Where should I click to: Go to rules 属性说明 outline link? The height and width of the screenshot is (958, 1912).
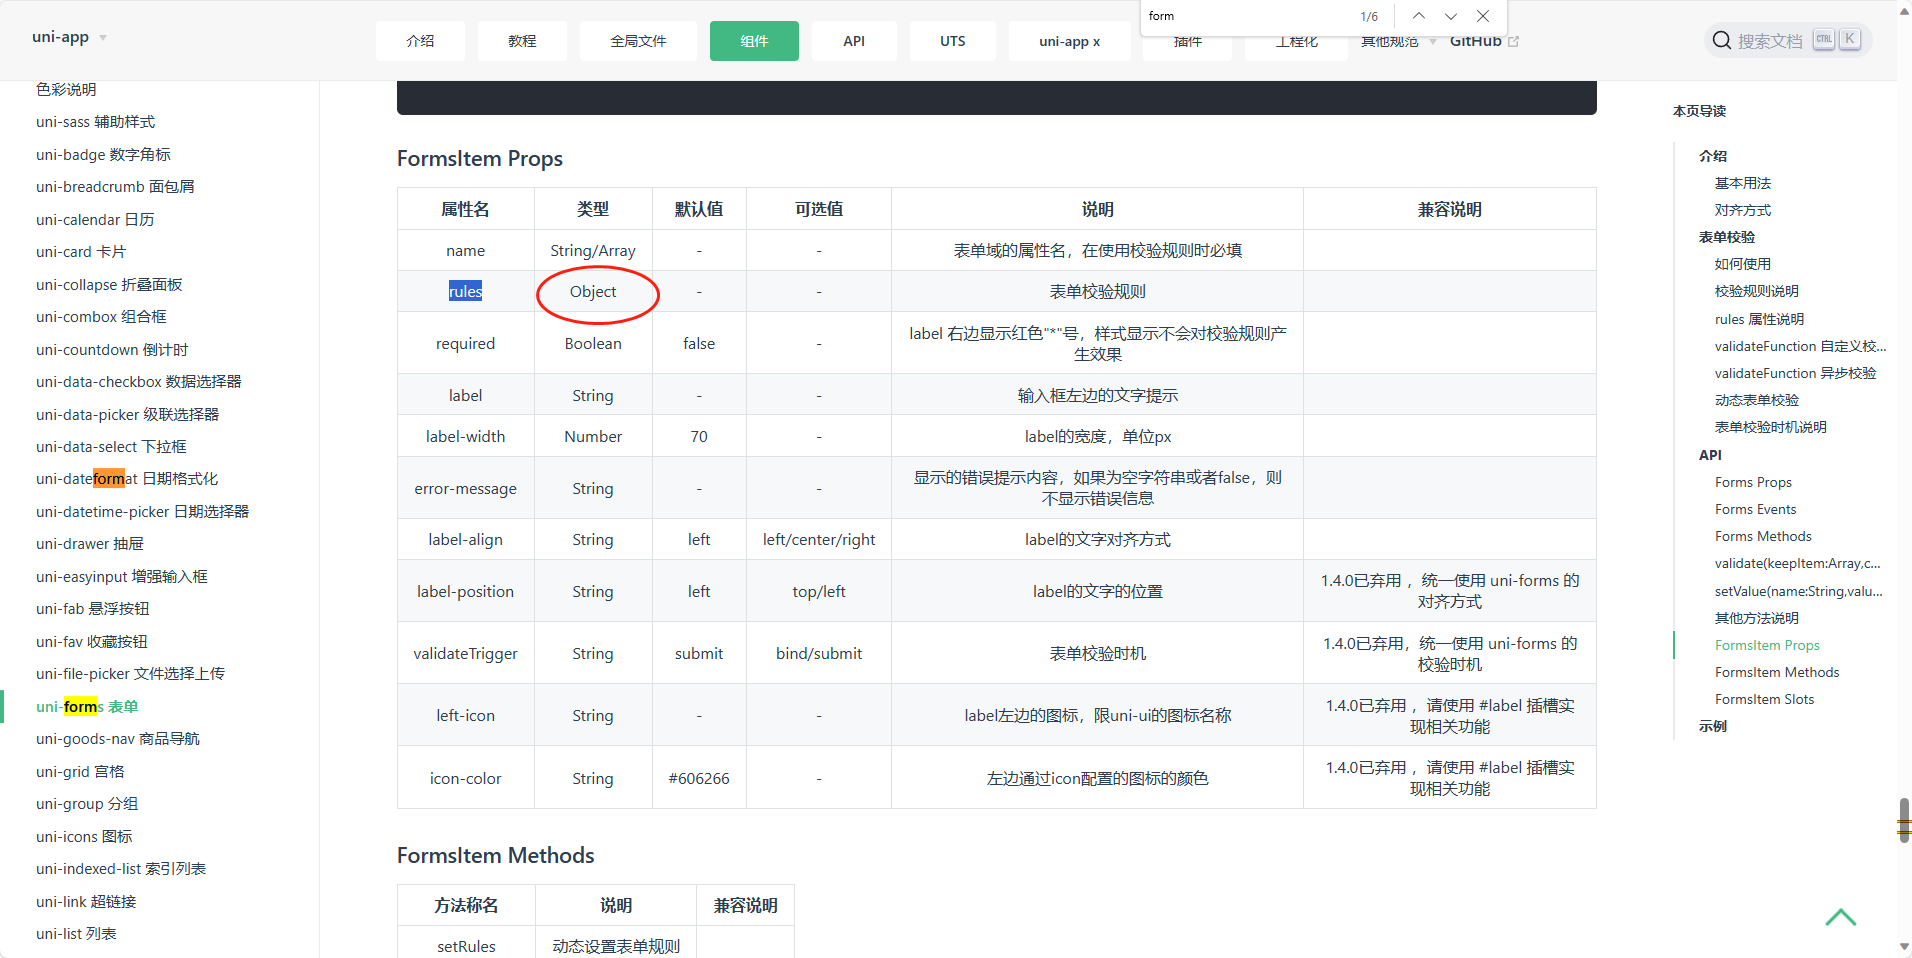pyautogui.click(x=1759, y=319)
